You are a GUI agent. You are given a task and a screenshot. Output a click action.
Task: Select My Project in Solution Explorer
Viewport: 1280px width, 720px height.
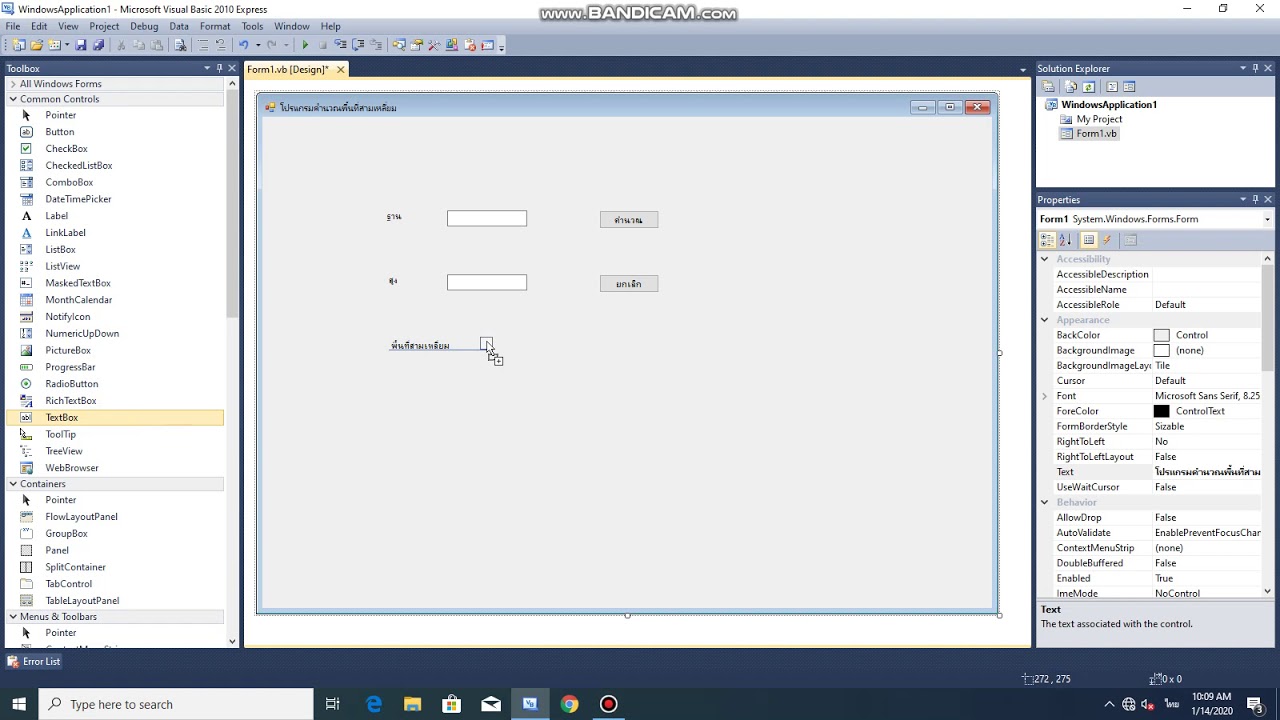pyautogui.click(x=1099, y=119)
